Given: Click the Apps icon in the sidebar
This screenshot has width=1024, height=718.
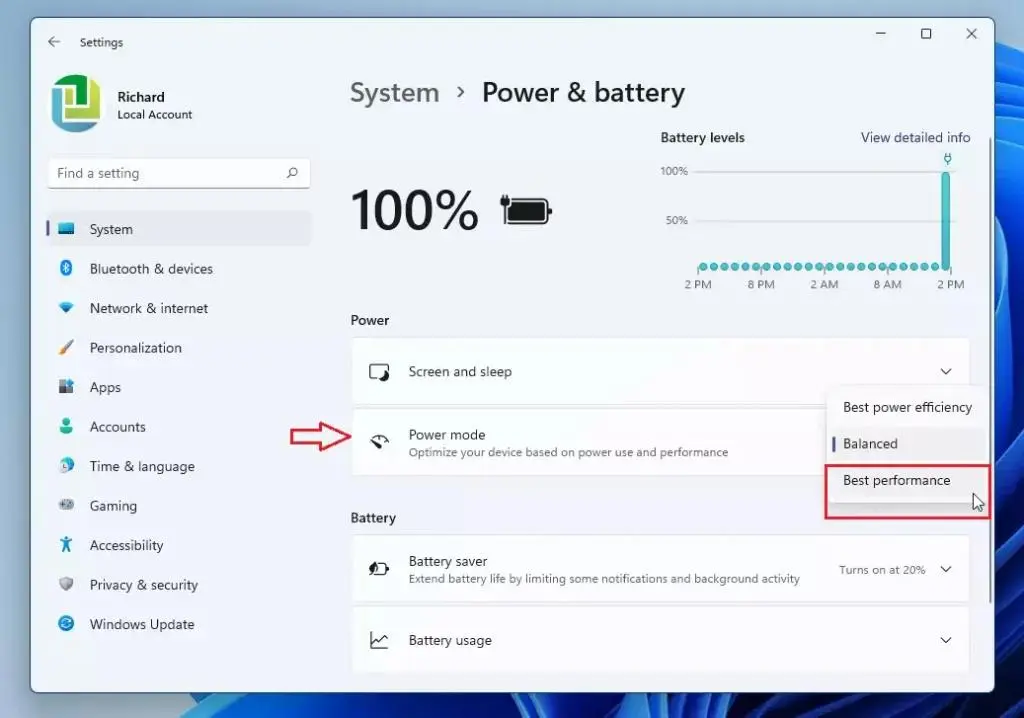Looking at the screenshot, I should [66, 386].
